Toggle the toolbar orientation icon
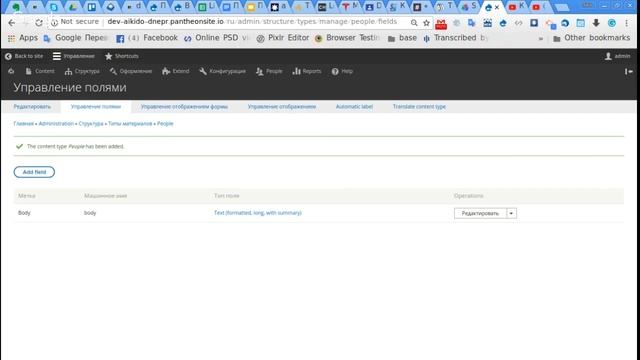640x360 pixels. click(x=629, y=71)
